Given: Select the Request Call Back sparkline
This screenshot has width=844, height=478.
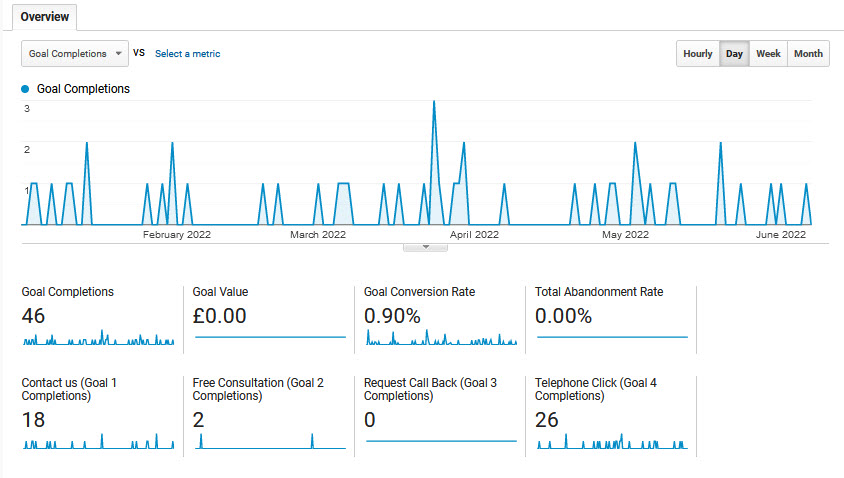Looking at the screenshot, I should click(x=441, y=441).
